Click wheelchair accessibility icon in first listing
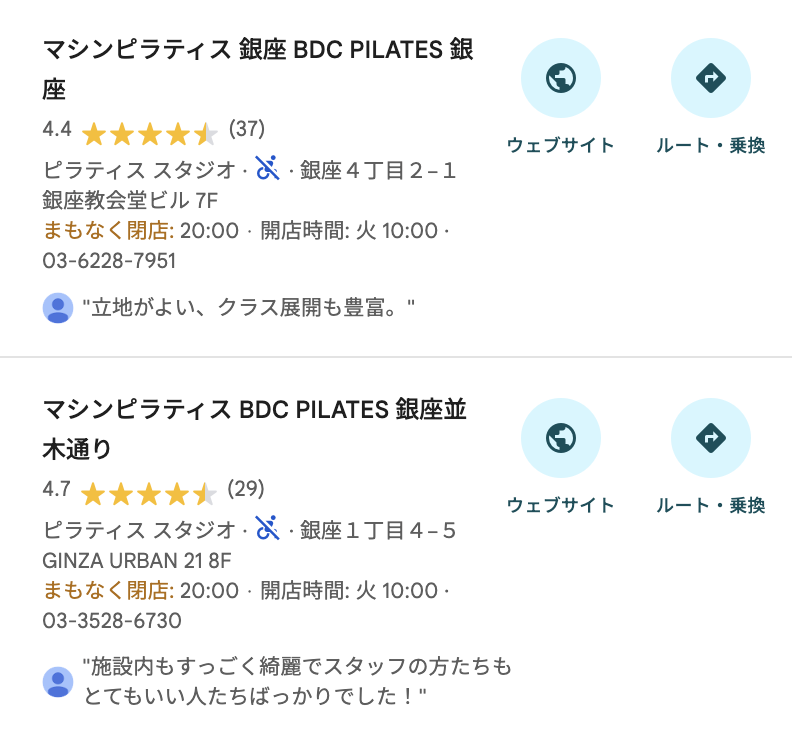Image resolution: width=792 pixels, height=740 pixels. (267, 168)
